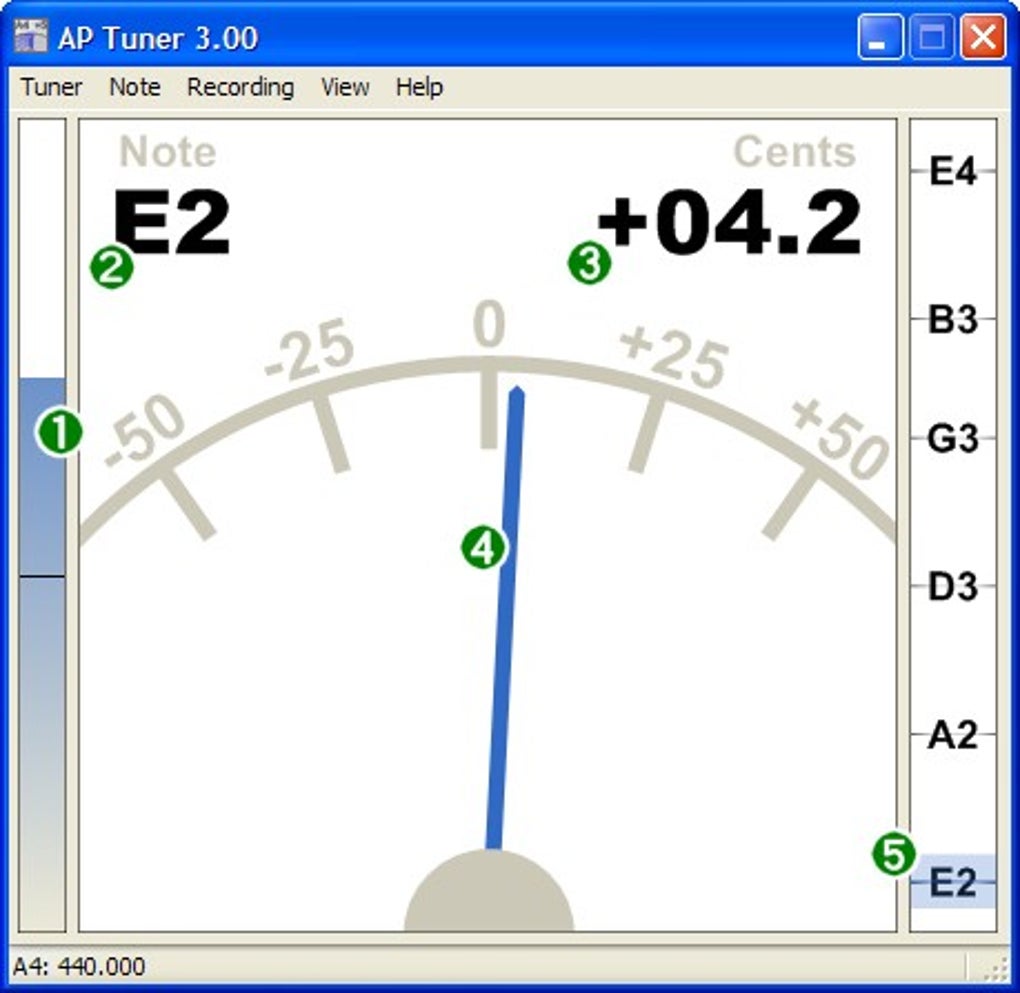Open the Note menu
Image resolution: width=1020 pixels, height=993 pixels.
[135, 87]
